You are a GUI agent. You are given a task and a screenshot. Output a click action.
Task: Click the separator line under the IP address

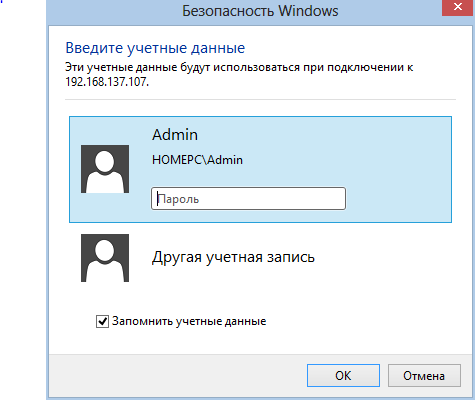click(x=260, y=99)
